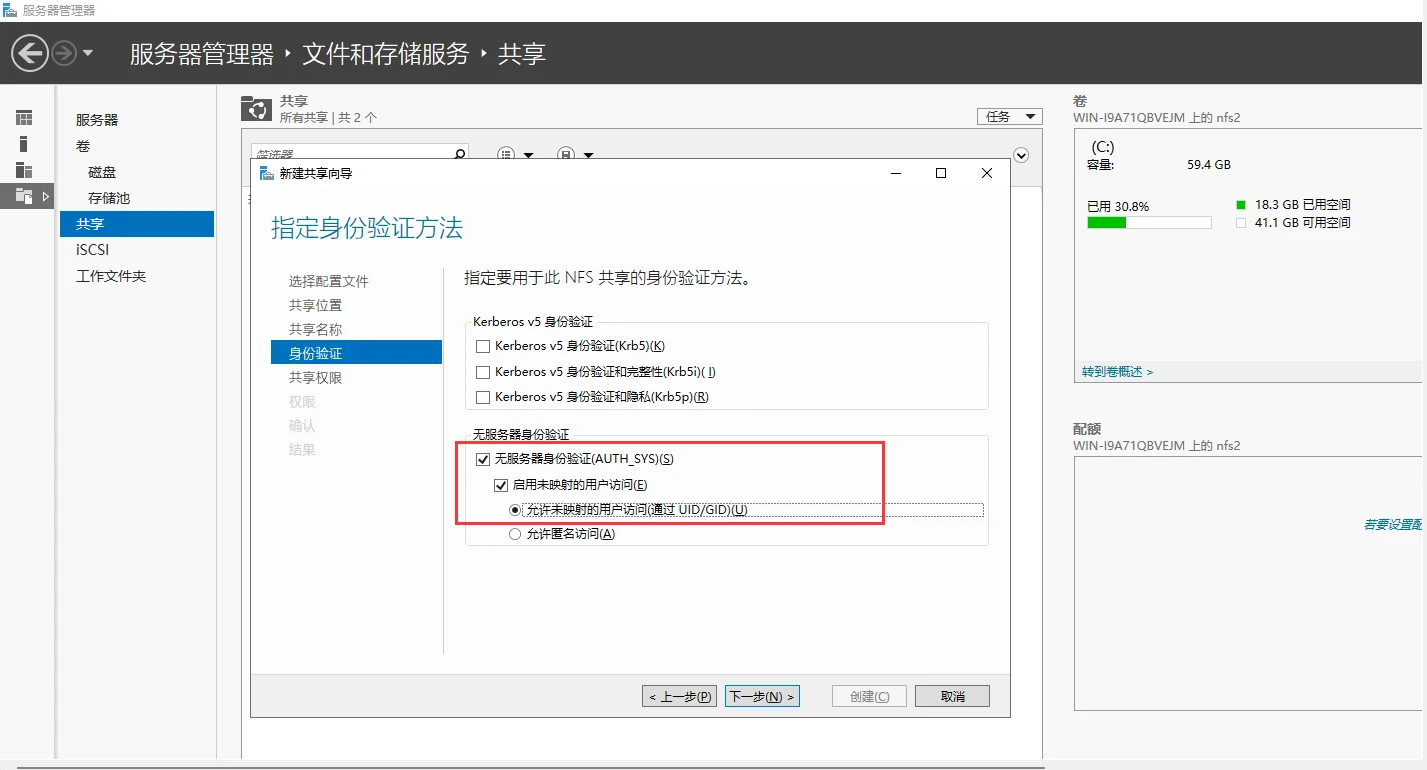Go to wizard step 身份验证
This screenshot has width=1427, height=770.
tap(356, 353)
